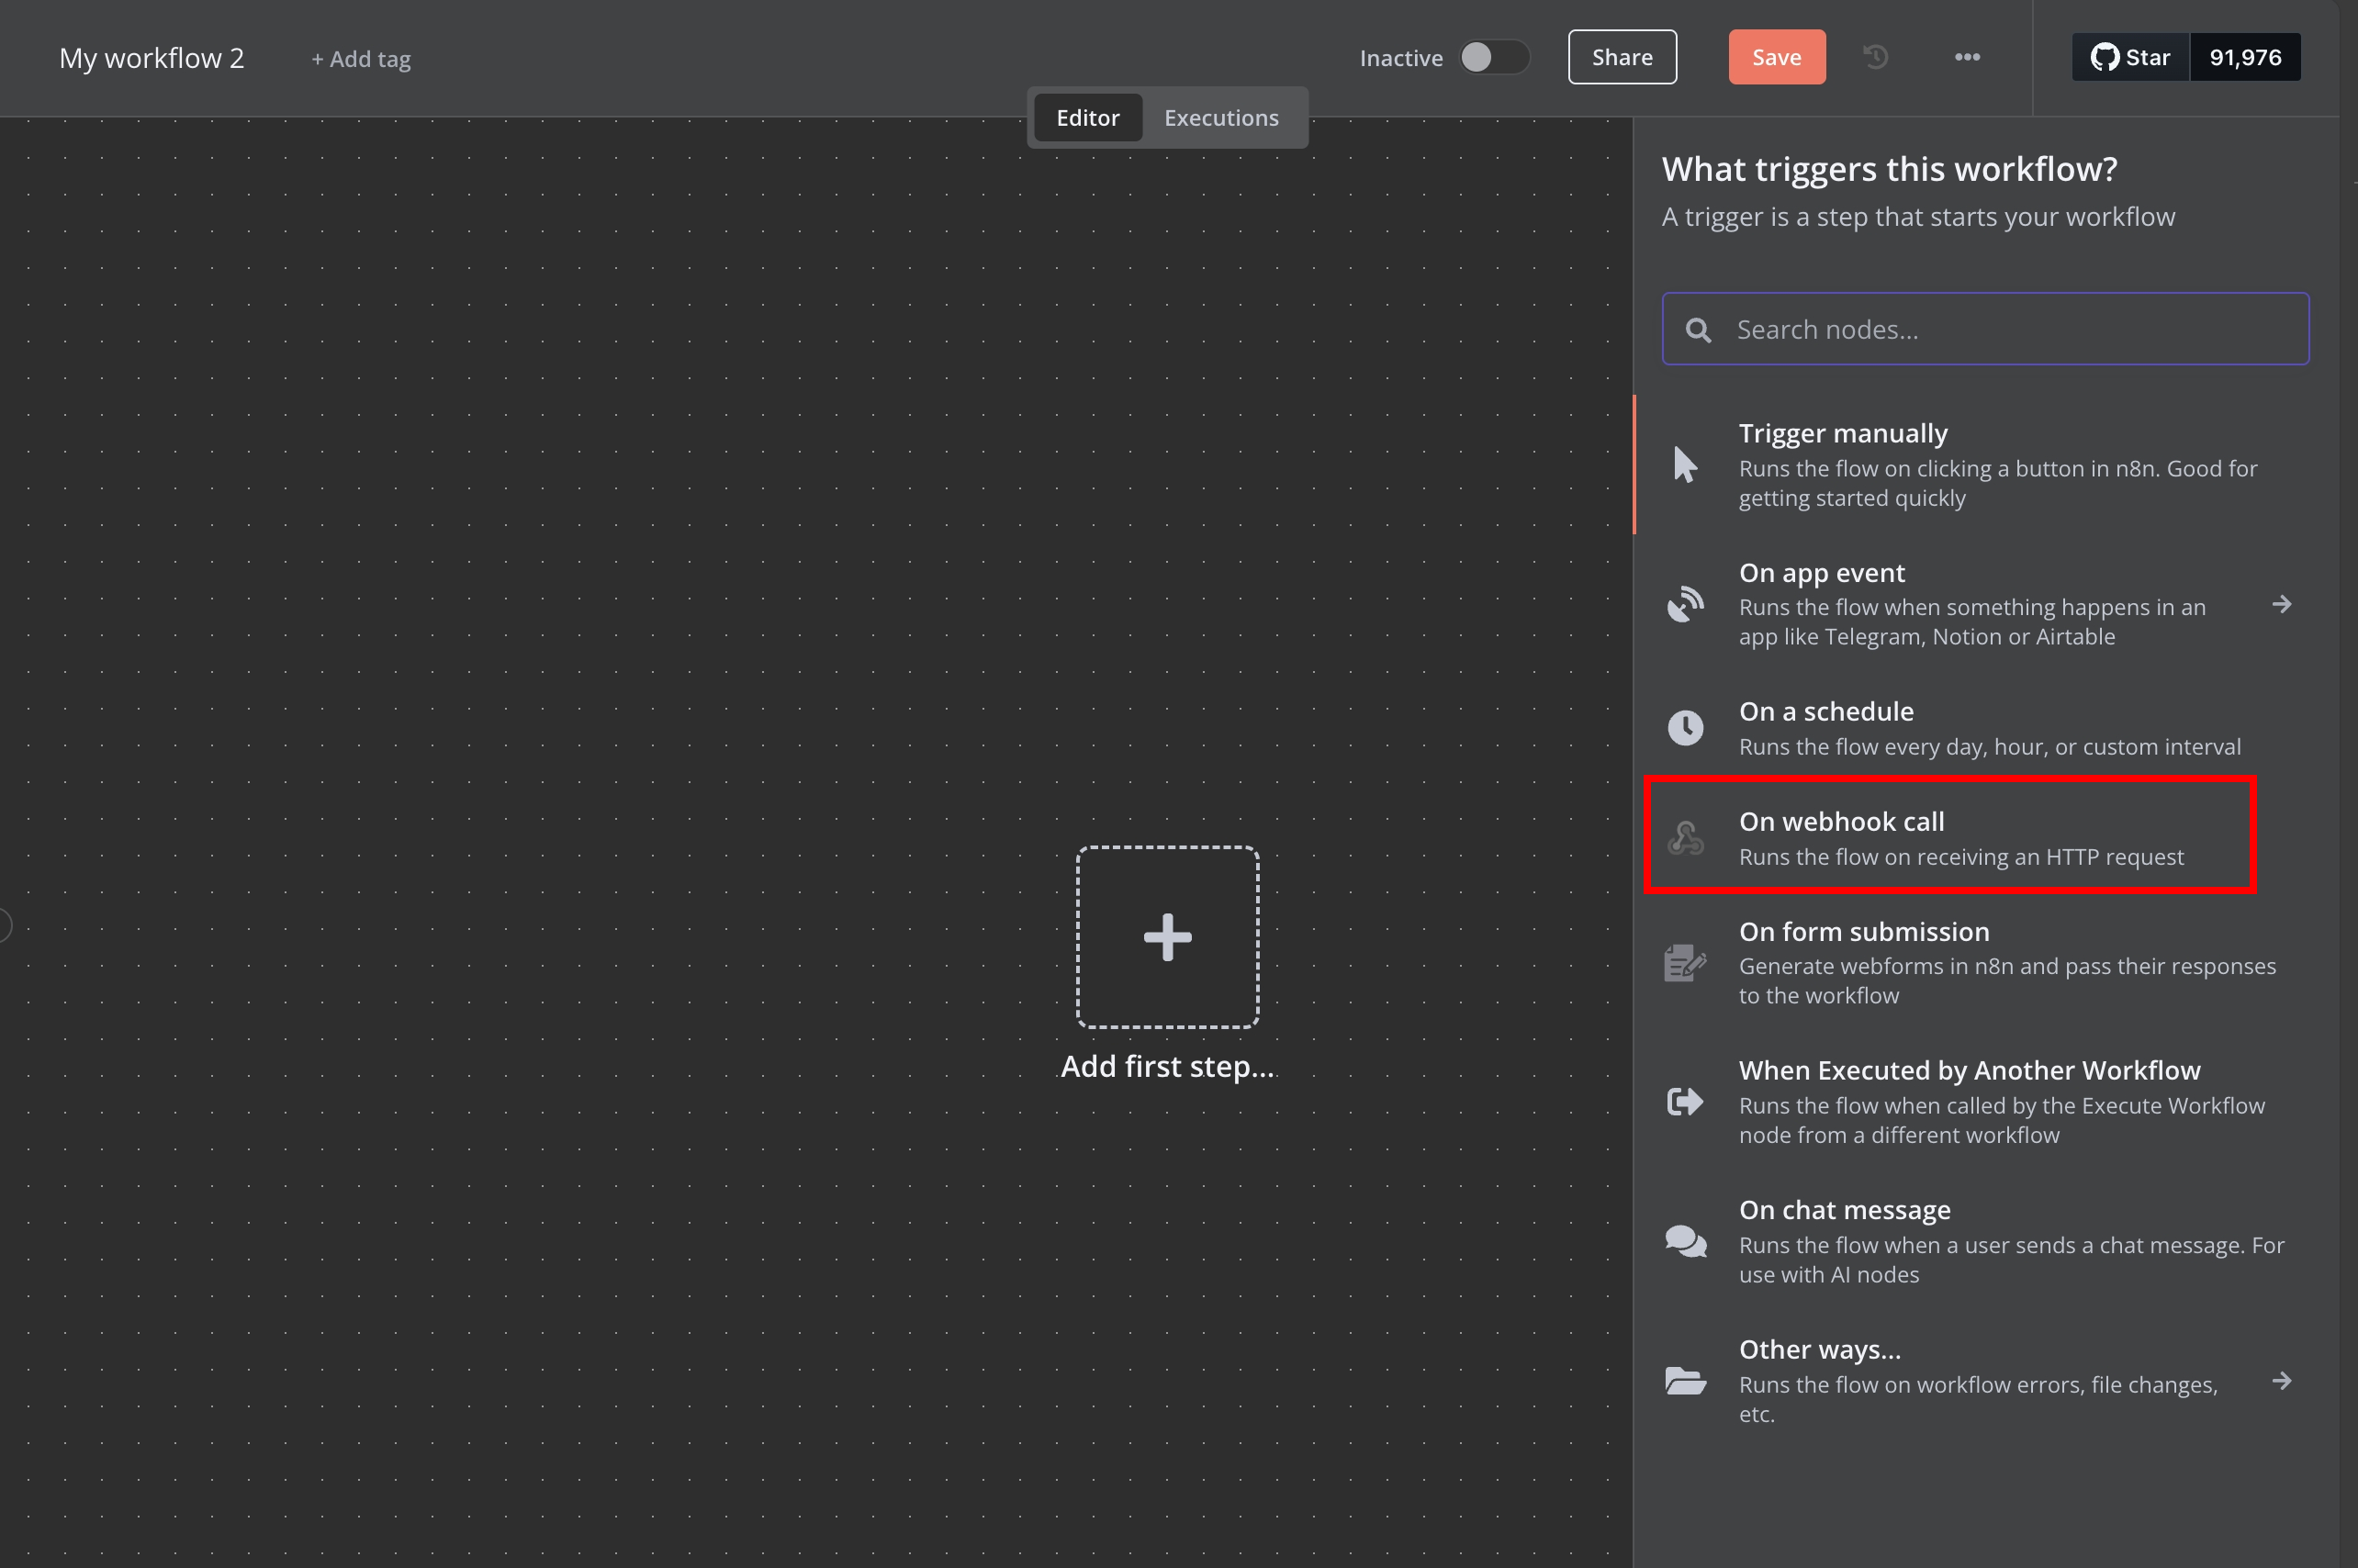The height and width of the screenshot is (1568, 2358).
Task: Open the three-dots workflow options menu
Action: [x=1967, y=57]
